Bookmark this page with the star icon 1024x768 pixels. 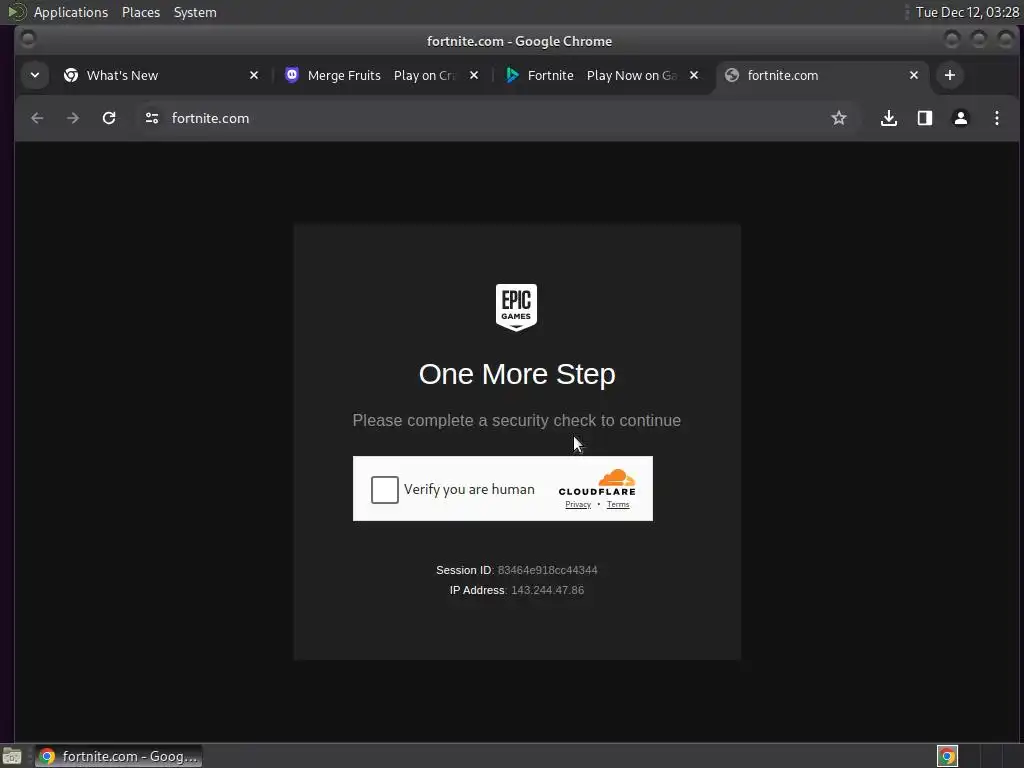point(839,118)
